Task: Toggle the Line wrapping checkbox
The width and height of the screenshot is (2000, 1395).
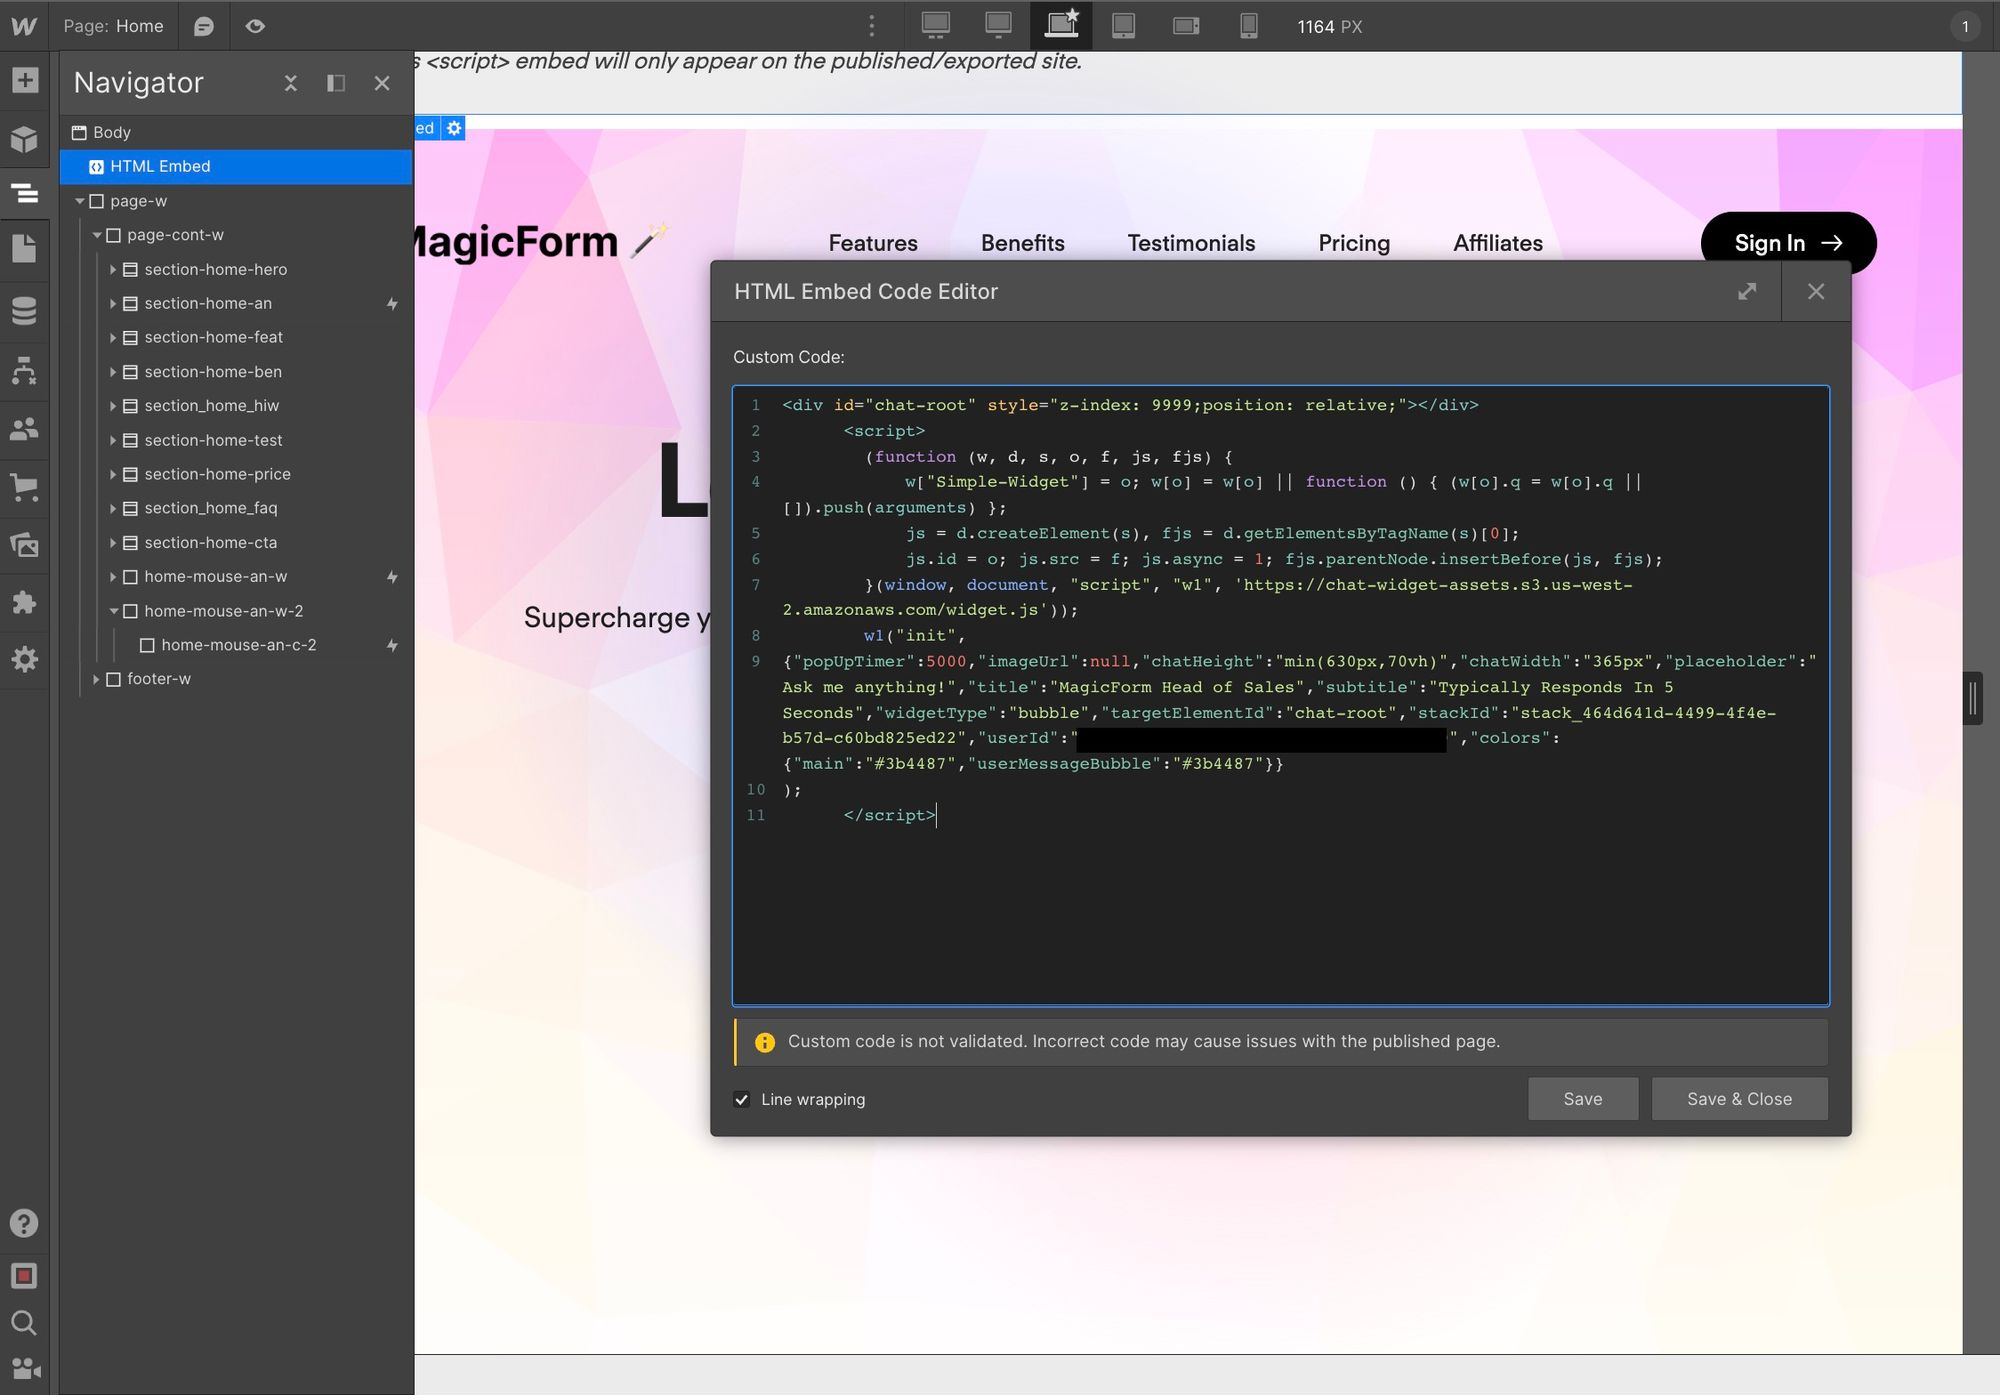Action: click(742, 1099)
